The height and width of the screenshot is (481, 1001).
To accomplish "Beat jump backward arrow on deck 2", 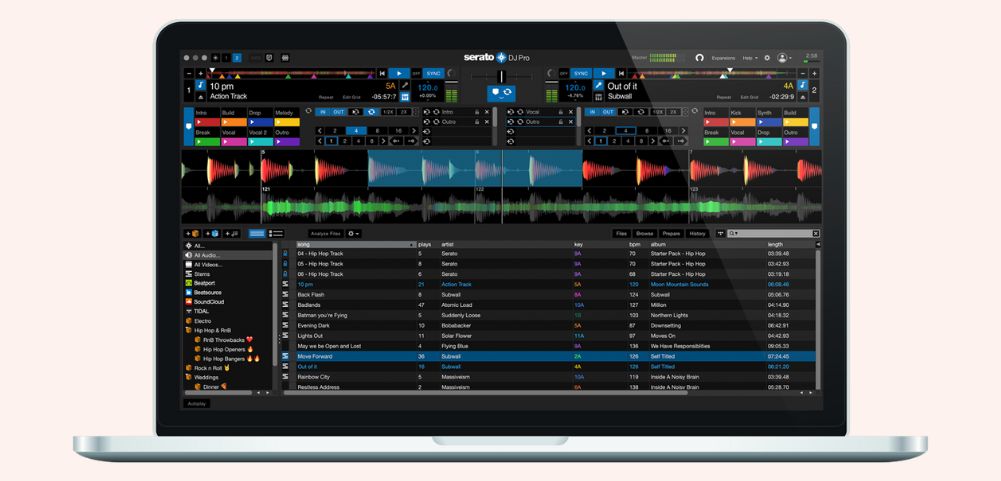I will 665,141.
